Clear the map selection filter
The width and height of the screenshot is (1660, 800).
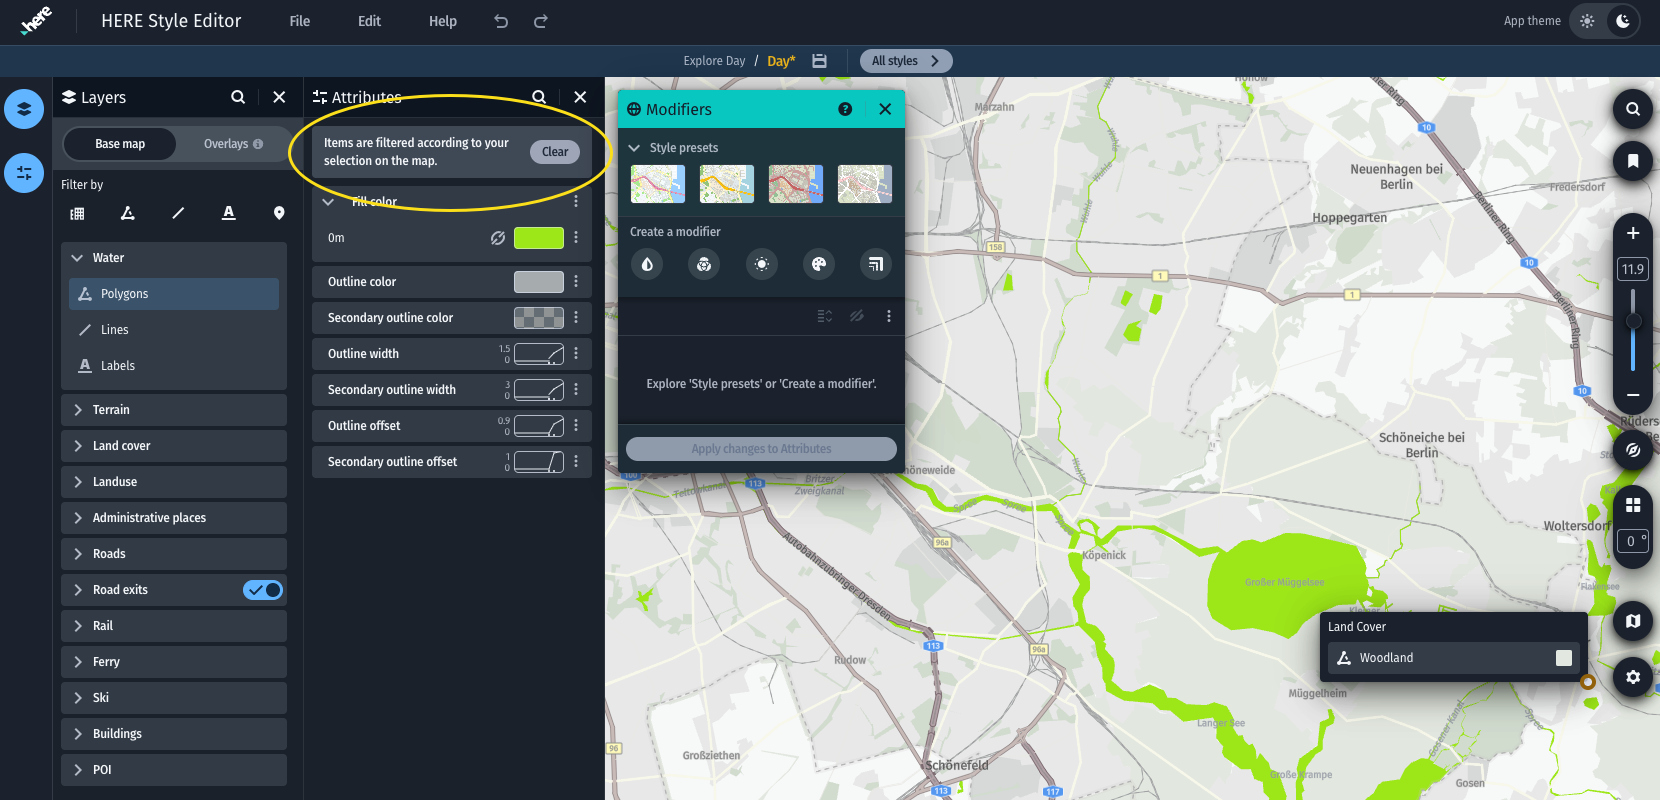555,152
